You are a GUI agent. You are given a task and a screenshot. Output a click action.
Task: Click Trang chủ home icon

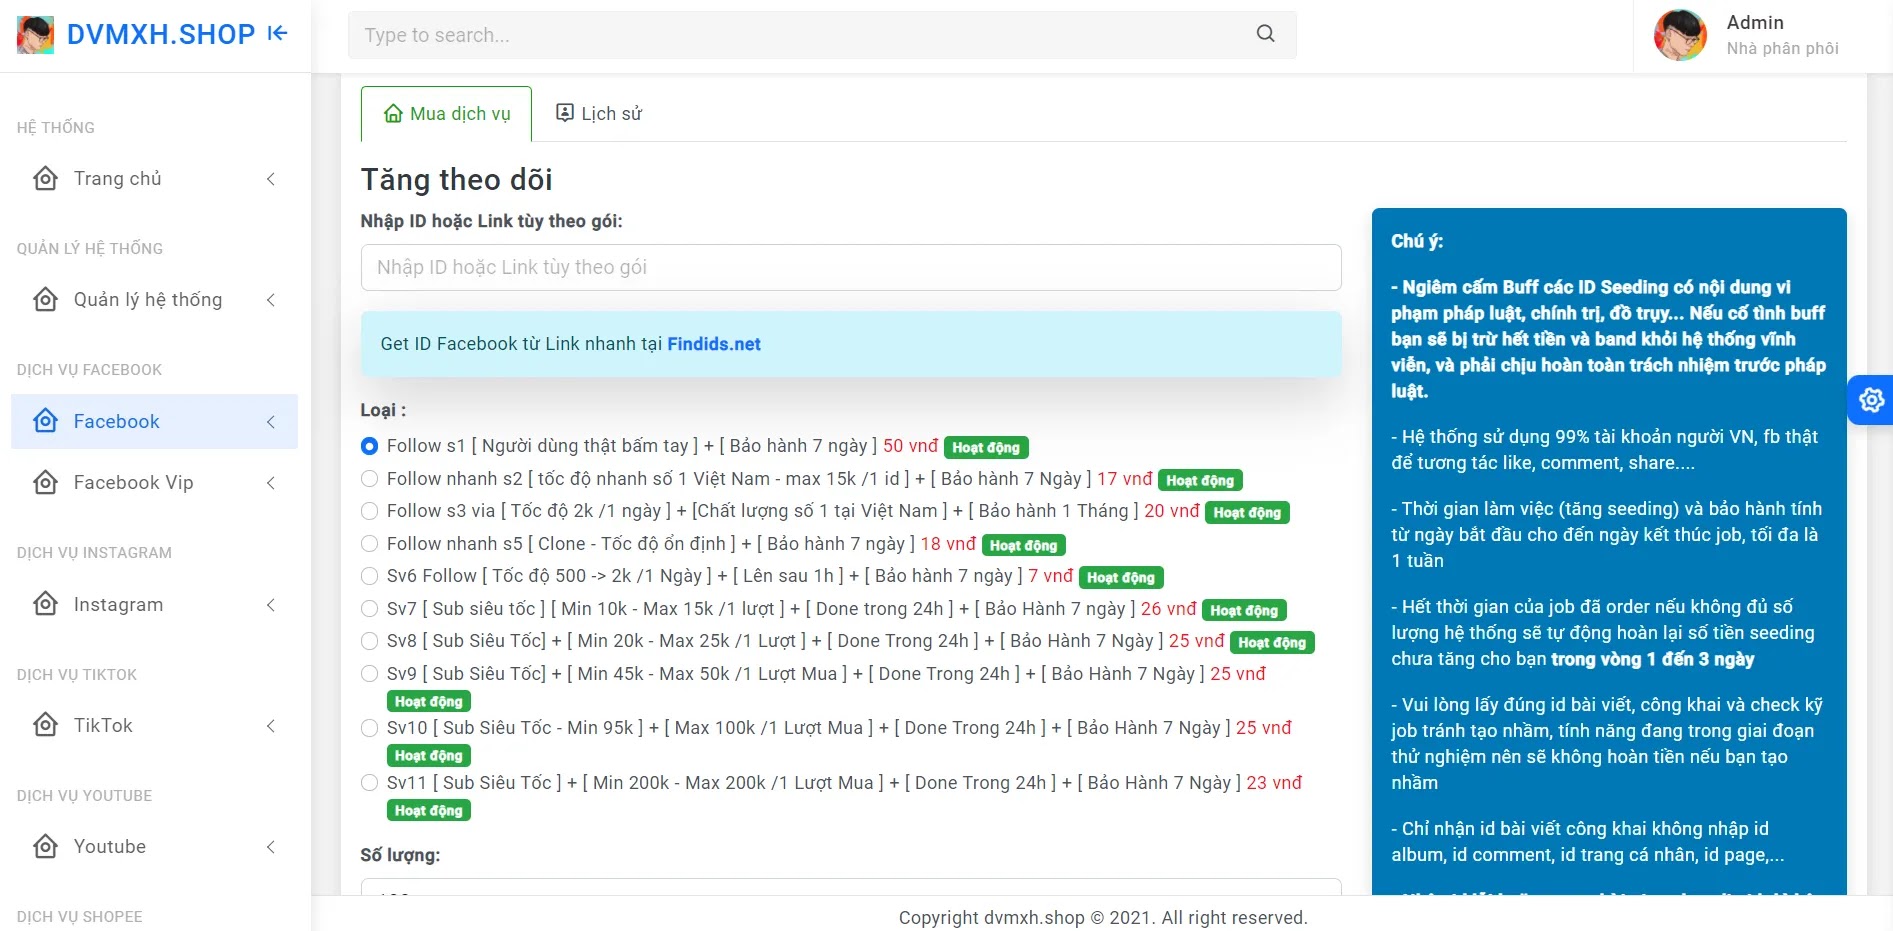[x=45, y=179]
